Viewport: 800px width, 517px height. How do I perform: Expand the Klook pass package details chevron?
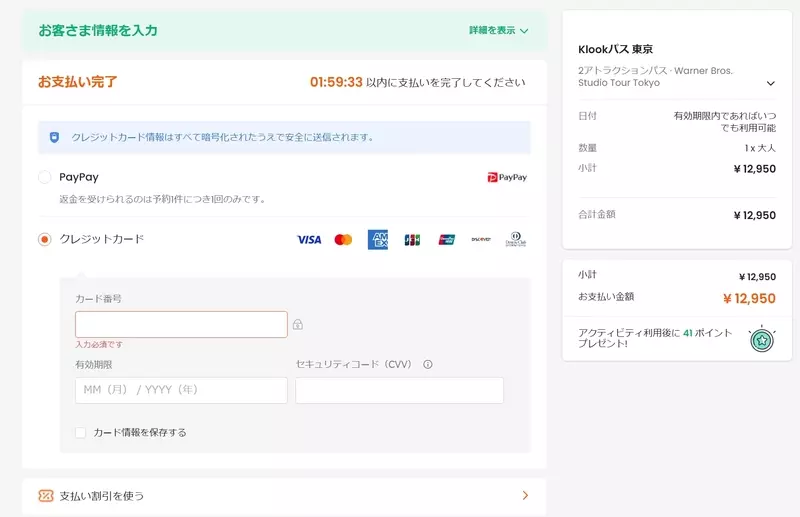click(770, 84)
